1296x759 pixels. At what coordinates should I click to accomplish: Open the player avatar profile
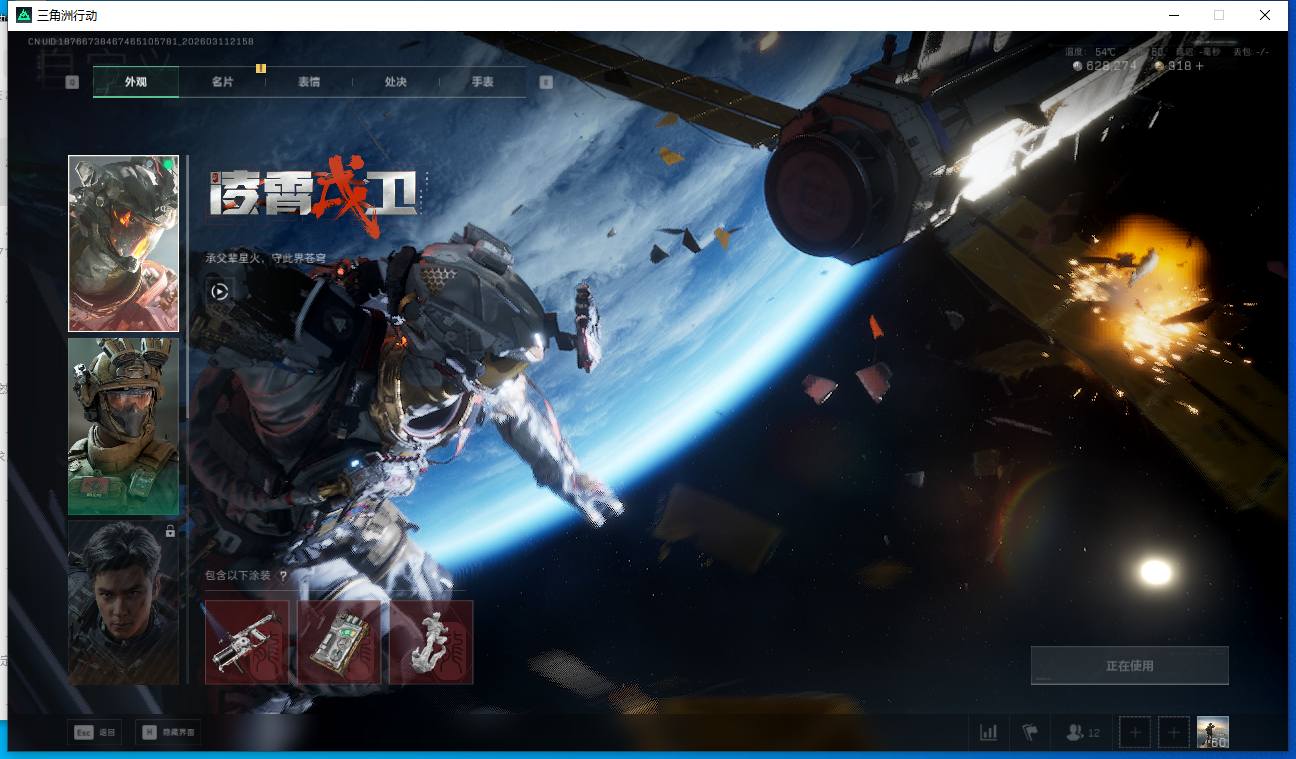[1212, 733]
